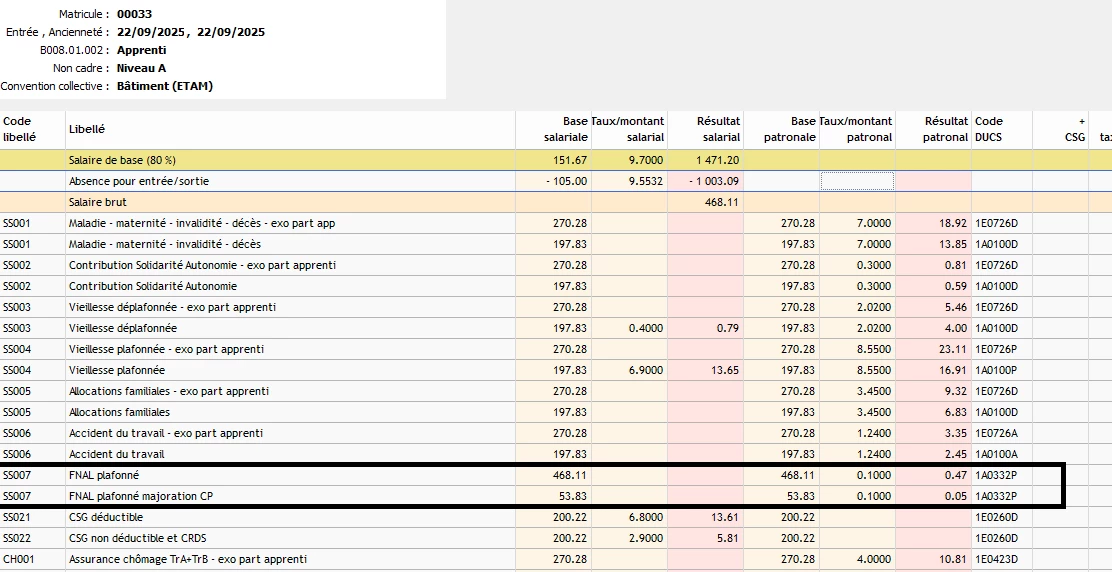1112x572 pixels.
Task: Click the 'Bâtiment (ETAM)' convention collective value
Action: (165, 86)
